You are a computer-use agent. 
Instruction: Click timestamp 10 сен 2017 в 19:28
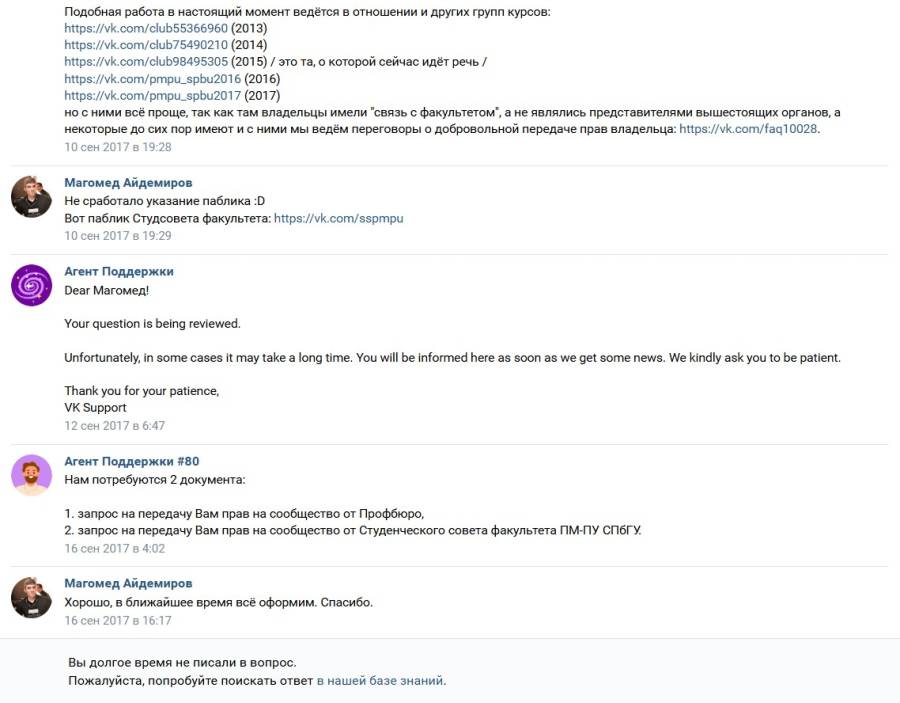point(118,147)
